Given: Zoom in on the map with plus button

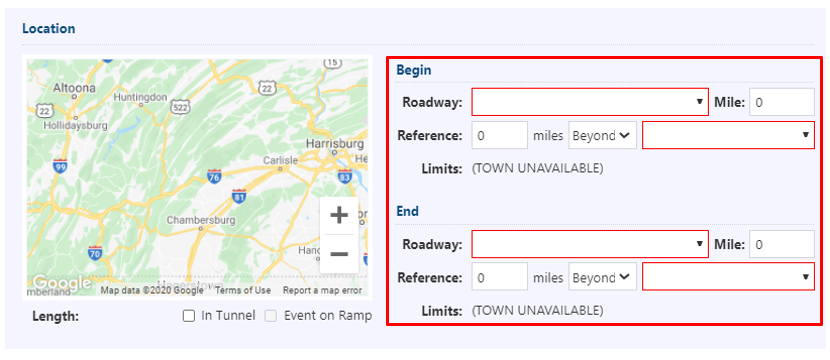Looking at the screenshot, I should [x=339, y=215].
